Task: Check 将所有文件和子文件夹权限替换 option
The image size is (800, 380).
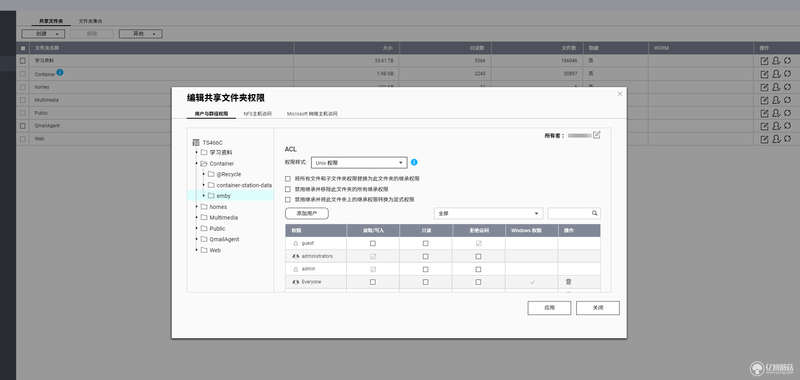Action: click(288, 179)
